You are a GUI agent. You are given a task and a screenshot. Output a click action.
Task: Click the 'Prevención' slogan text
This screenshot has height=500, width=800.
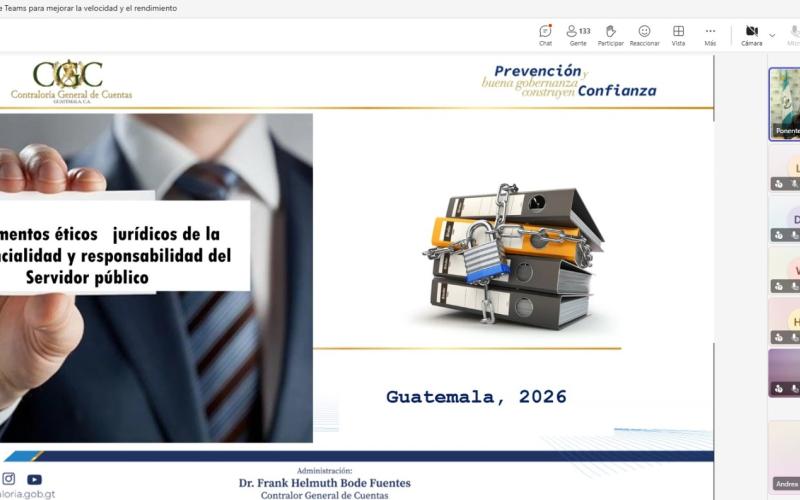click(538, 71)
